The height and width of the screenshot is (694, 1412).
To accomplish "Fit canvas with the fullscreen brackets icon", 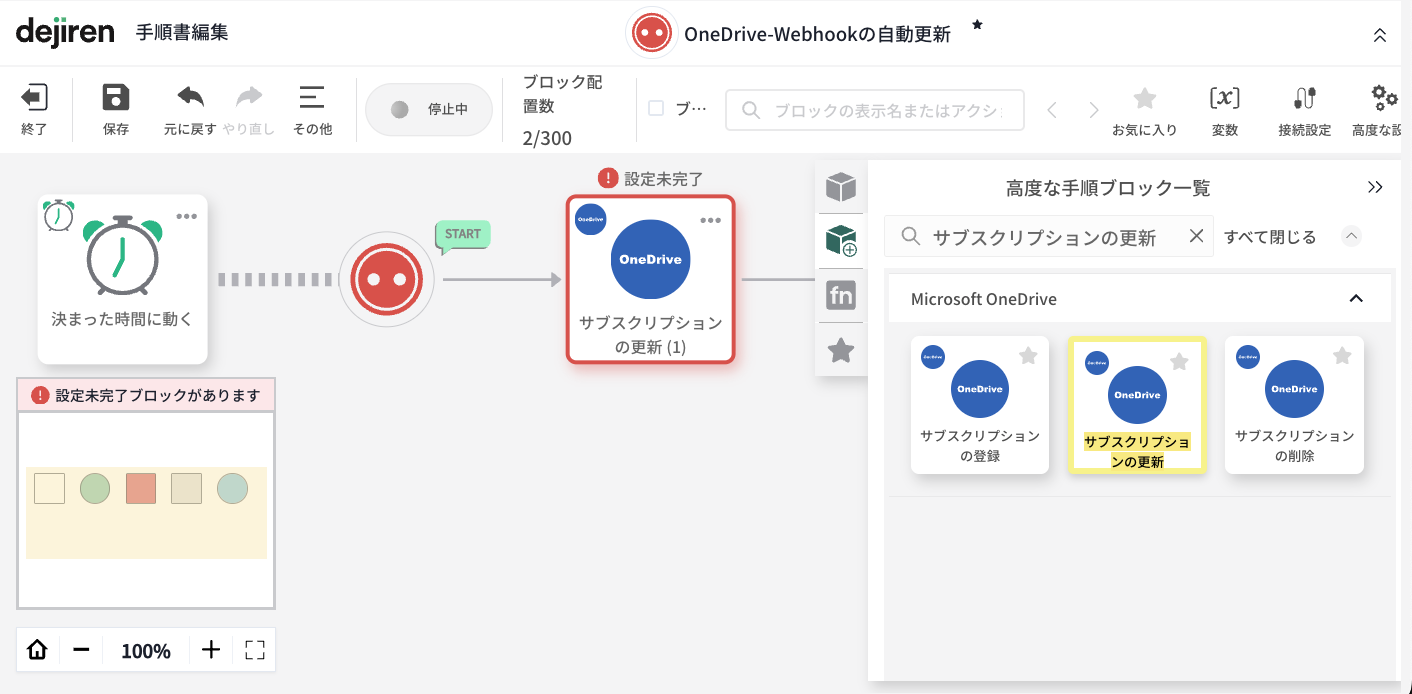I will click(254, 651).
